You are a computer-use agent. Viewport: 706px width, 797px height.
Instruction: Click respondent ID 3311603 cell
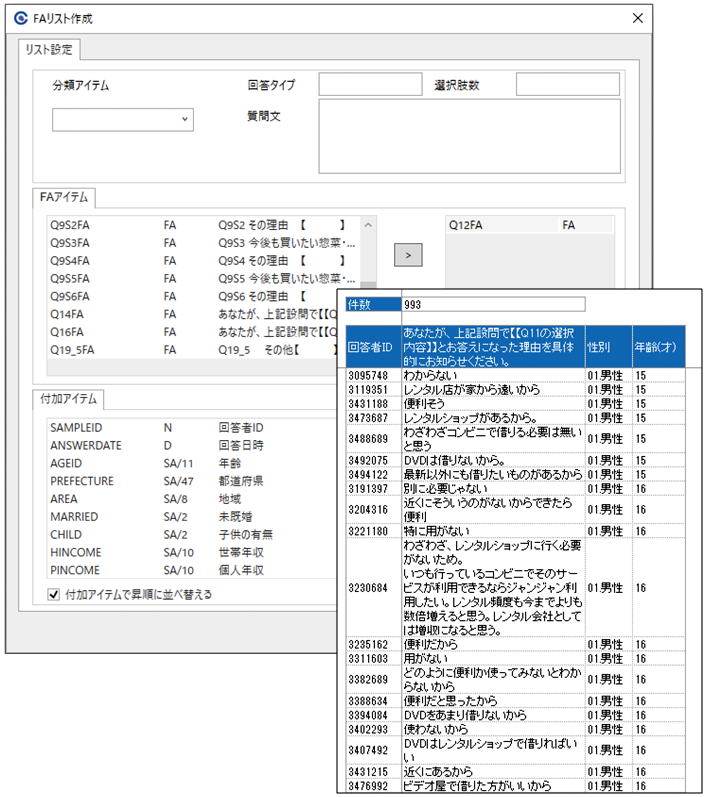(x=374, y=658)
